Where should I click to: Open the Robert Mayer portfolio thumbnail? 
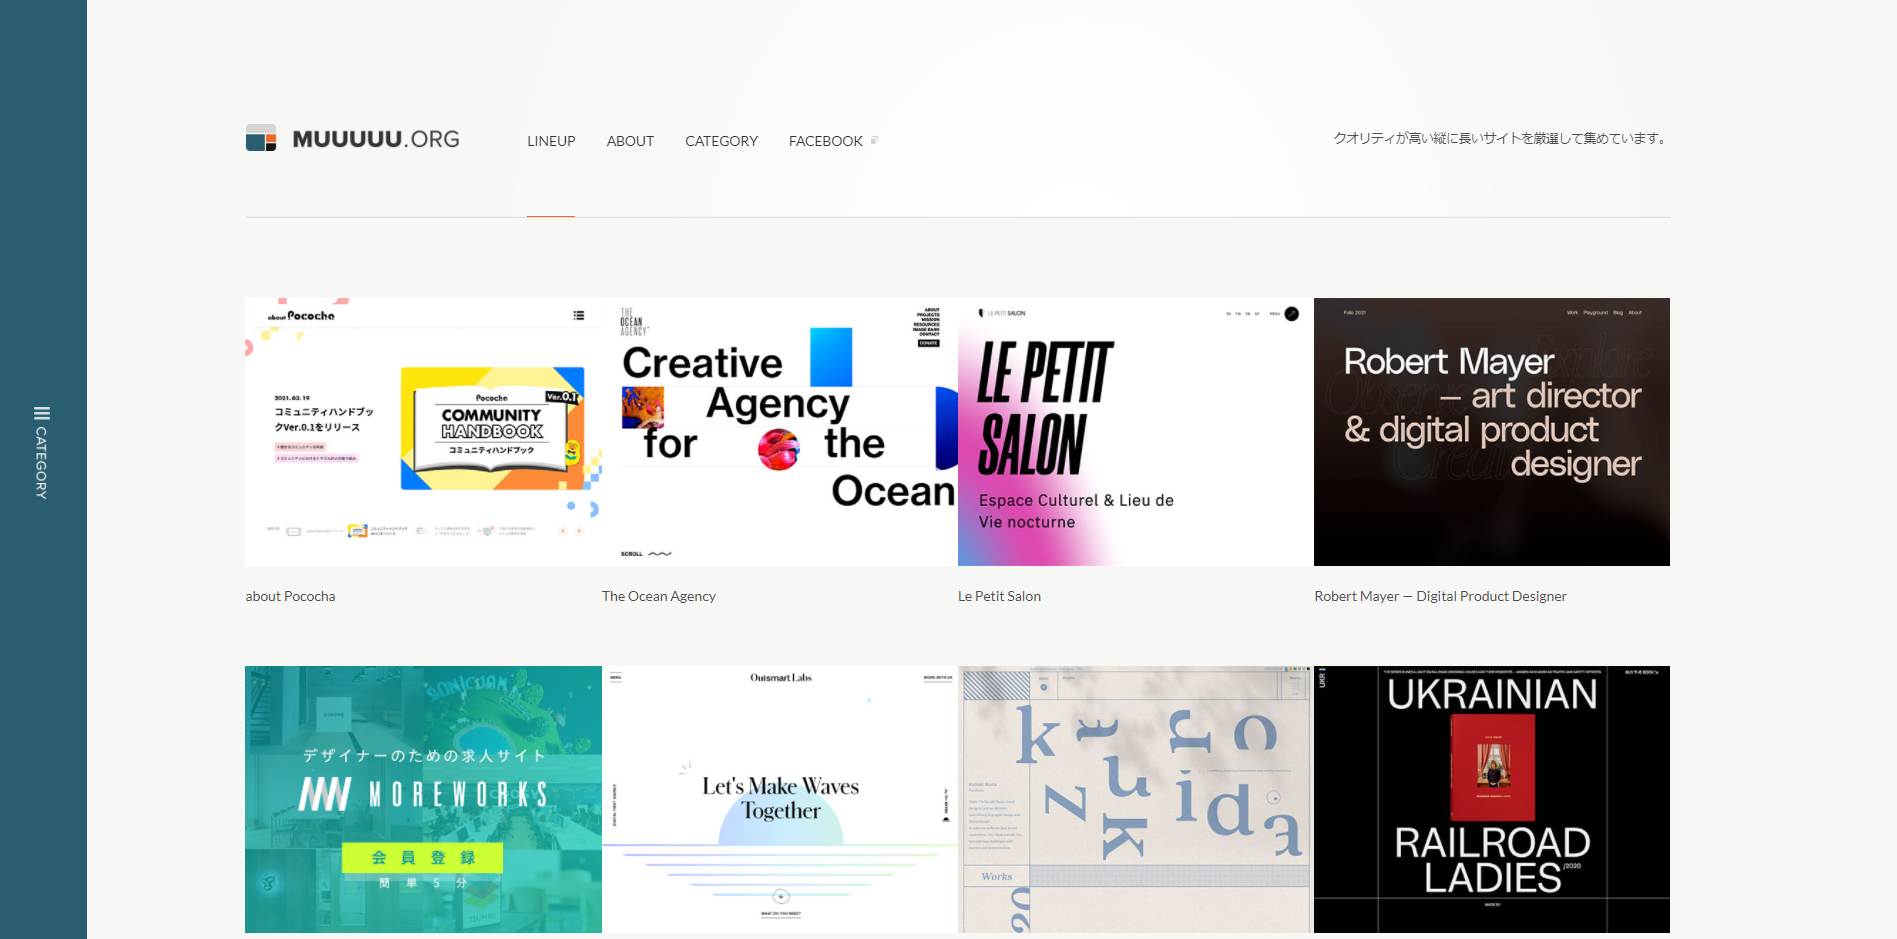(1492, 432)
